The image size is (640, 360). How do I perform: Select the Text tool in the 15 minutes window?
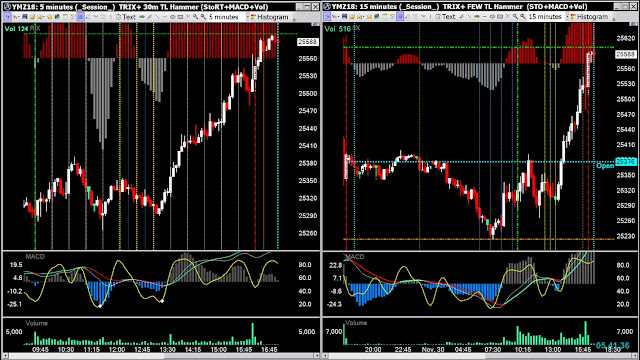click(445, 17)
